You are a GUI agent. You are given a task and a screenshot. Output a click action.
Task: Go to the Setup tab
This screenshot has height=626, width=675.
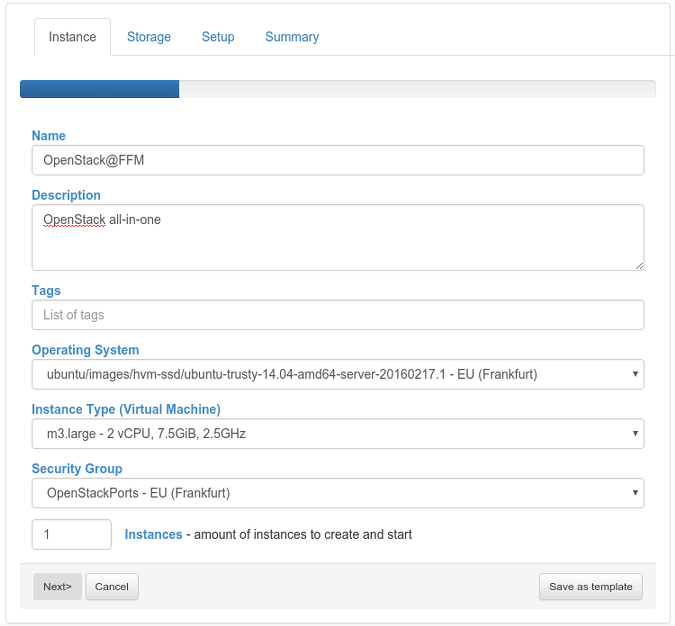point(218,37)
